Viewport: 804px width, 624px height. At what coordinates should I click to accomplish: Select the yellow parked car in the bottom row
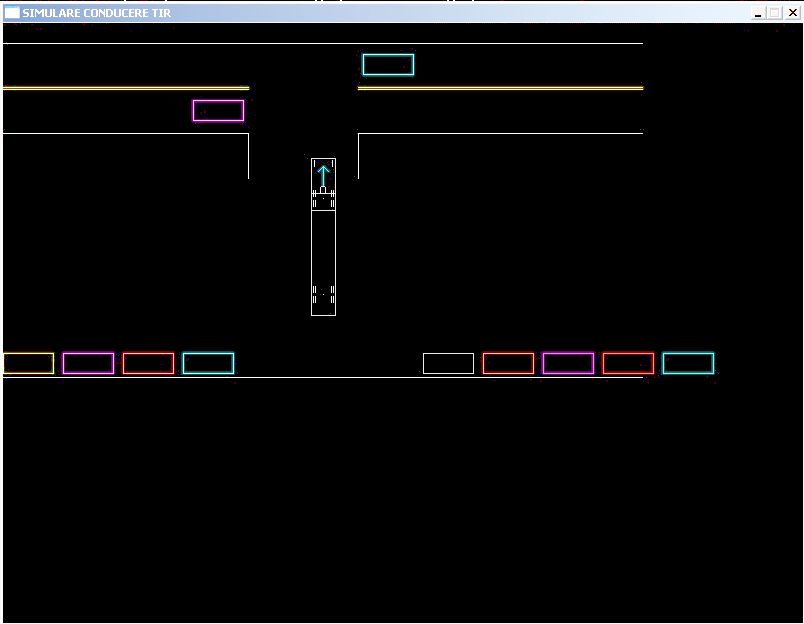click(x=28, y=364)
